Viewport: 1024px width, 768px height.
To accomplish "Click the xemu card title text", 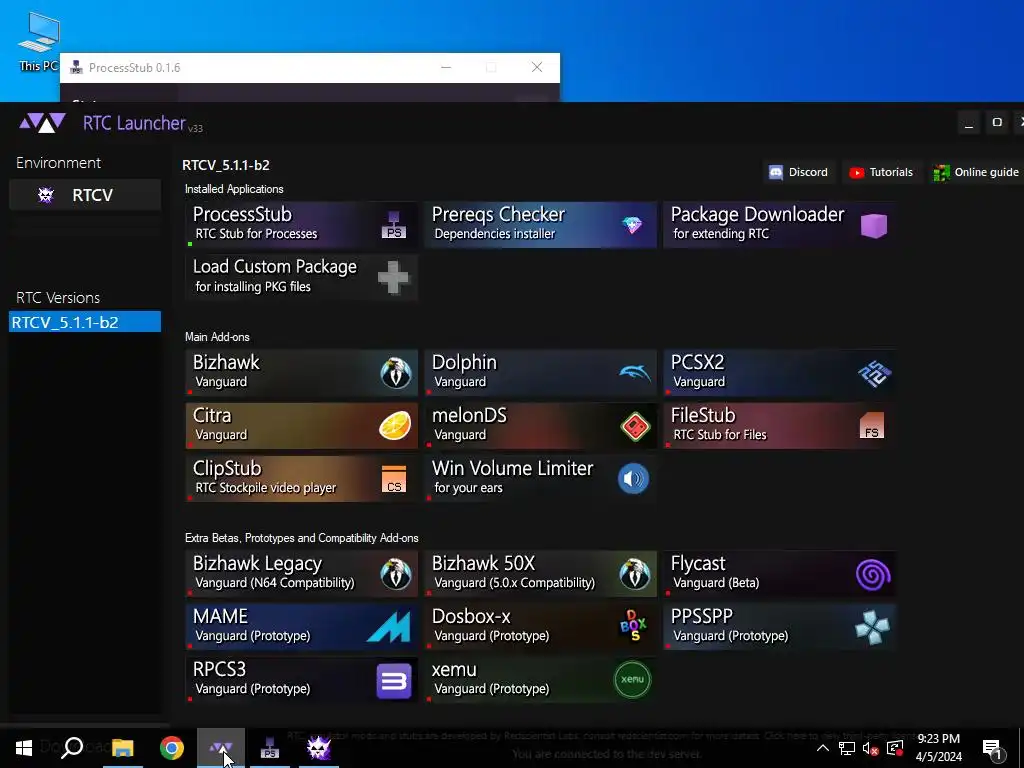I will click(454, 670).
